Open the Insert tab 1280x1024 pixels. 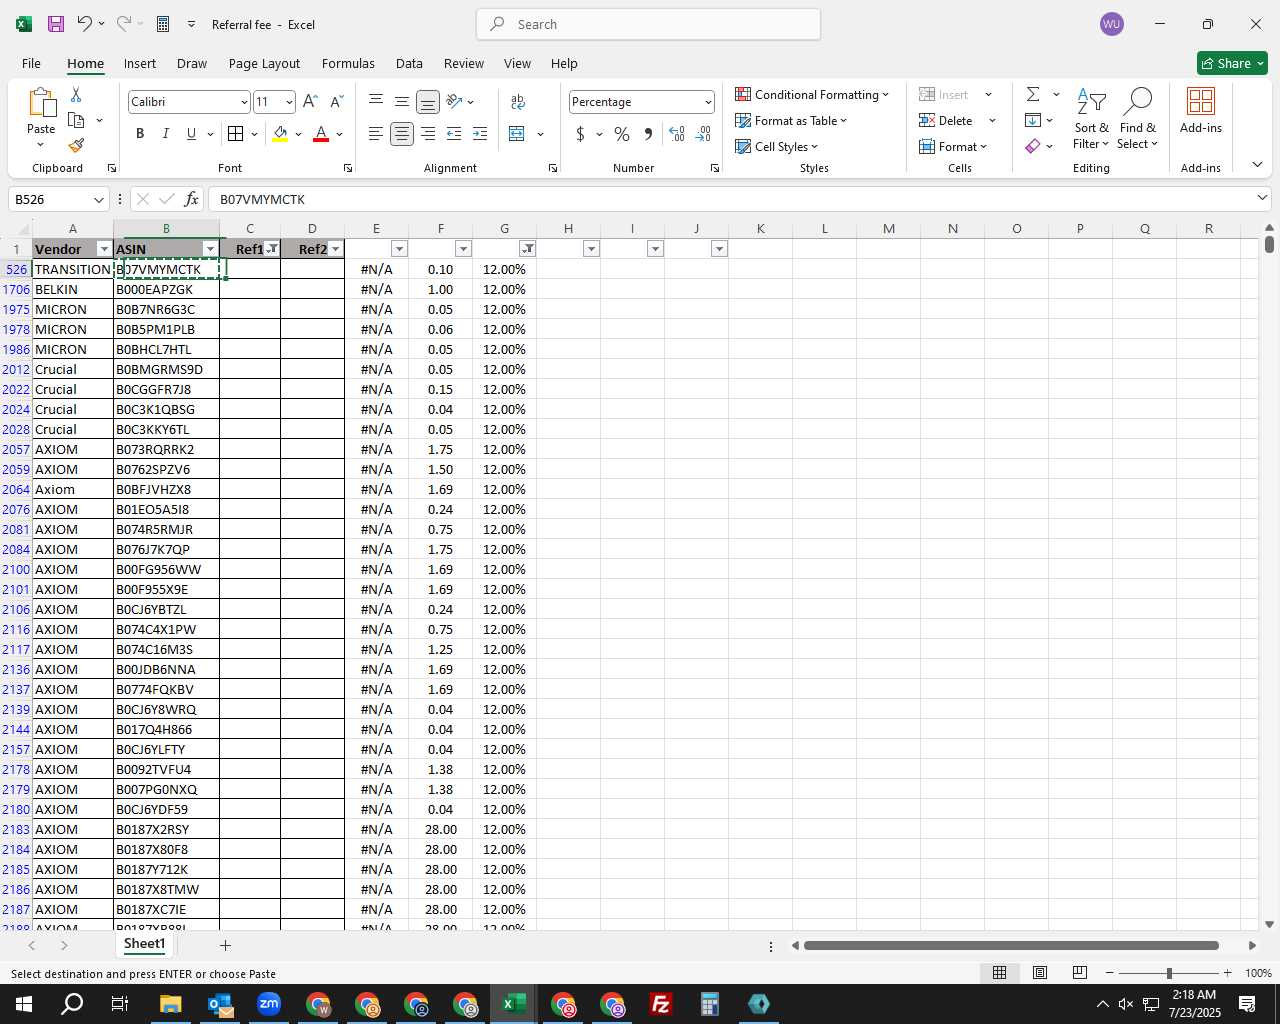click(x=140, y=63)
